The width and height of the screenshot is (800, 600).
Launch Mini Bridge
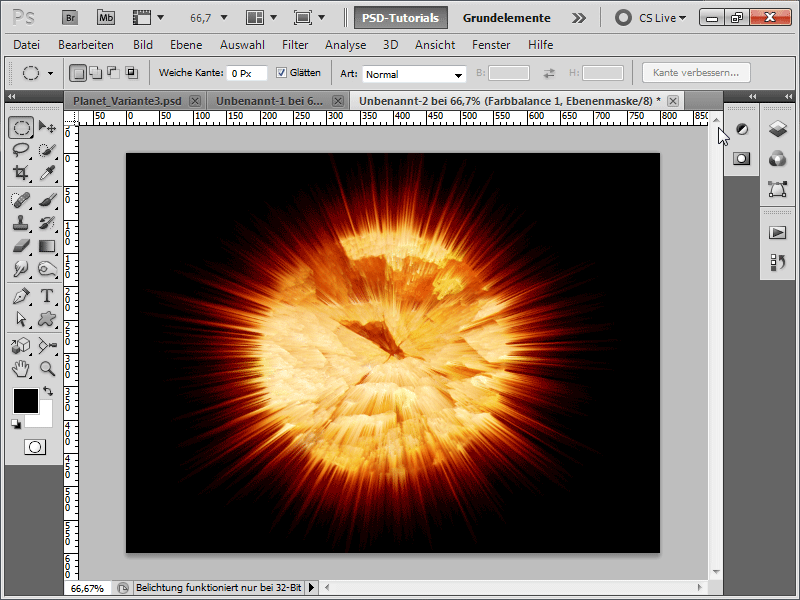(x=106, y=18)
